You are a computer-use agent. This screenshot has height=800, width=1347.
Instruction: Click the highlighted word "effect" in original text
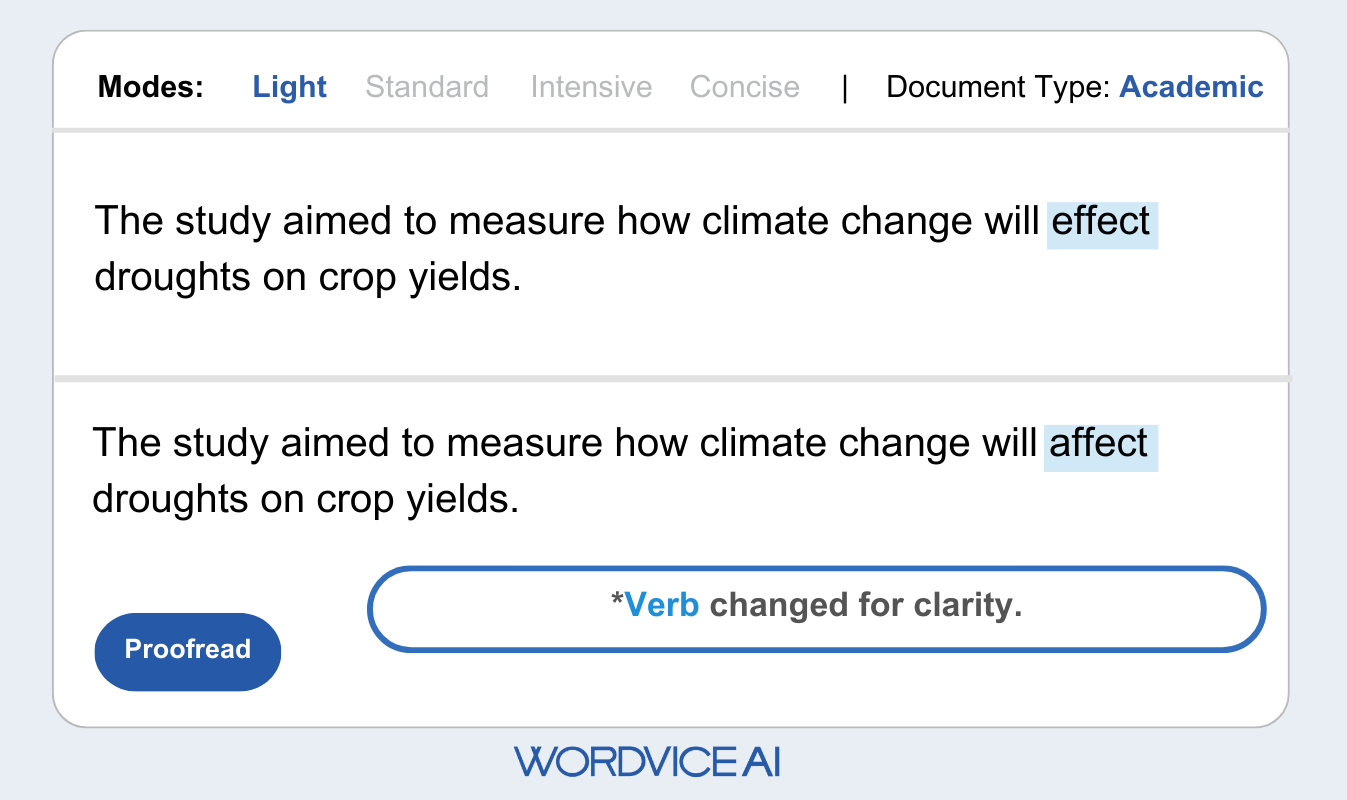1101,221
